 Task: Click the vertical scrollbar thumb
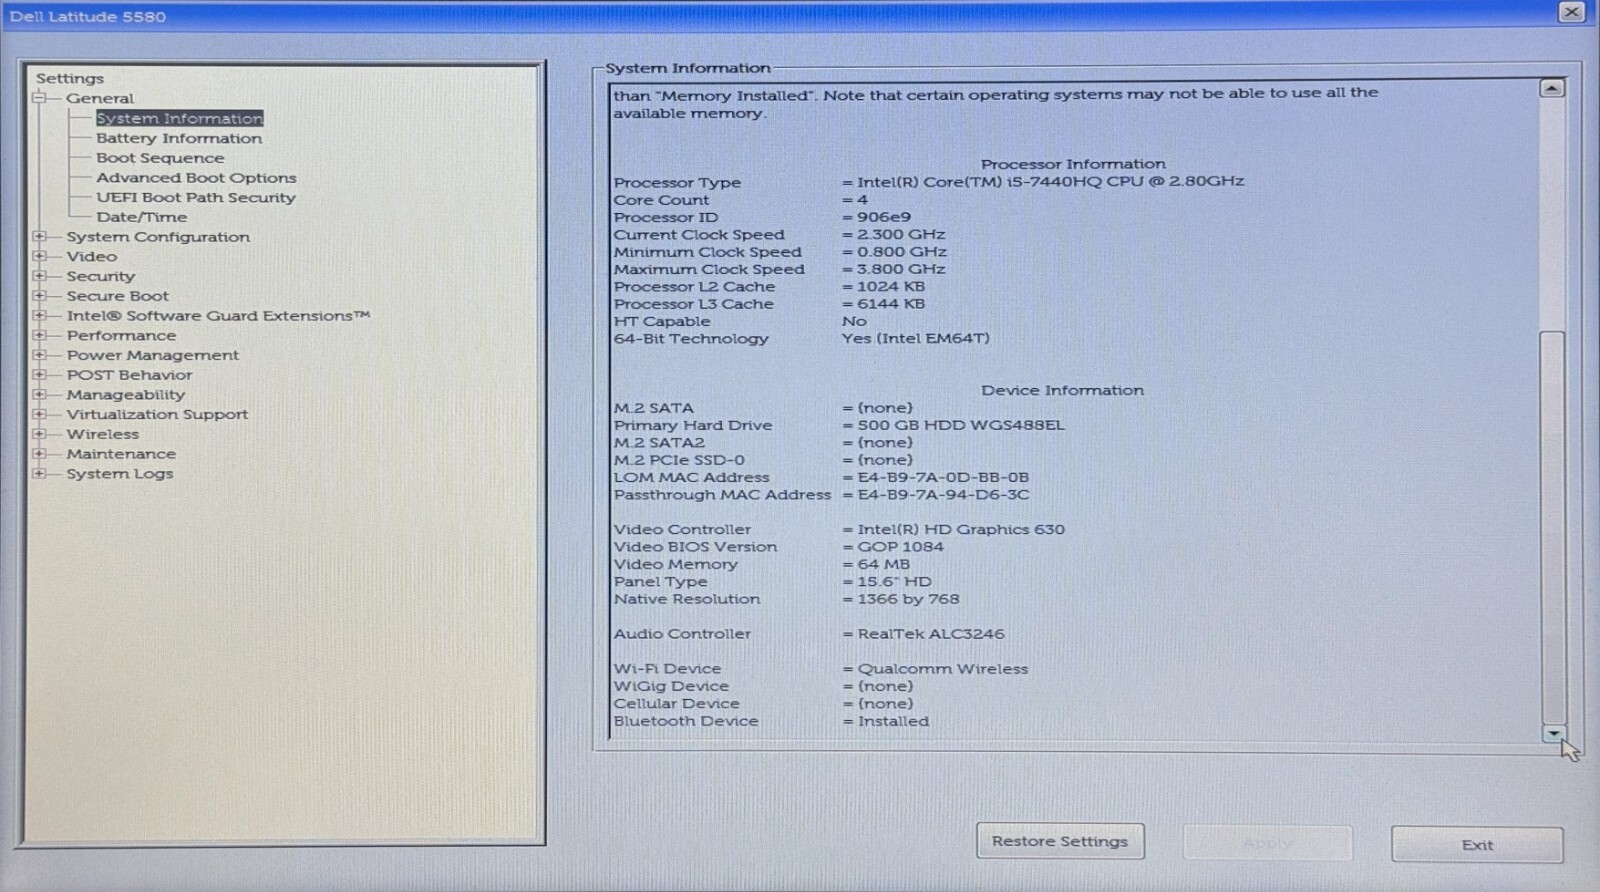click(1552, 526)
